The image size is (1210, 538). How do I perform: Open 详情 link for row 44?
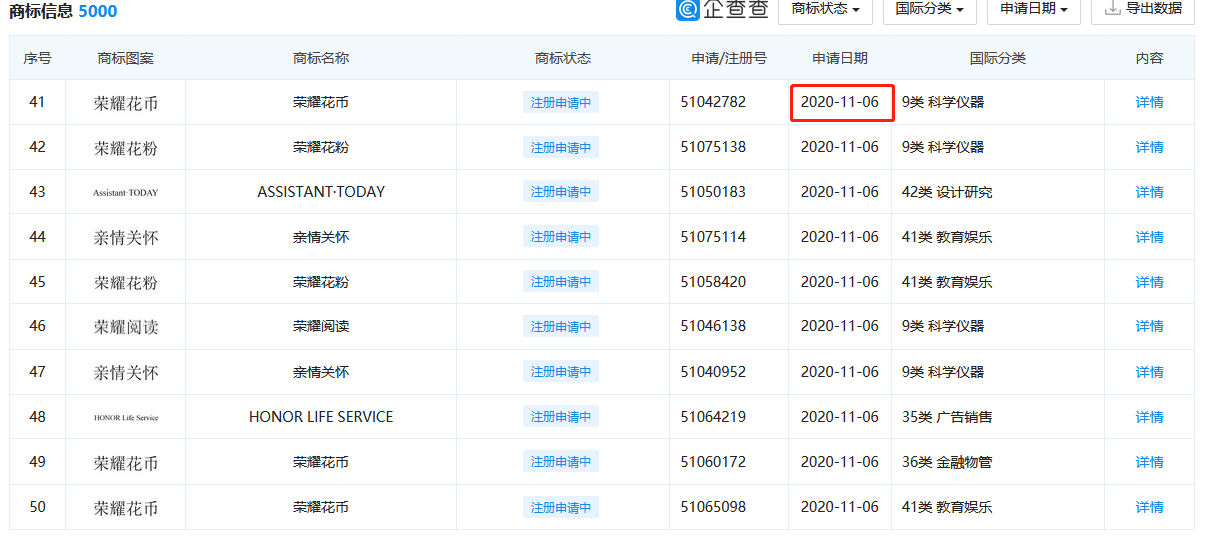tap(1149, 237)
